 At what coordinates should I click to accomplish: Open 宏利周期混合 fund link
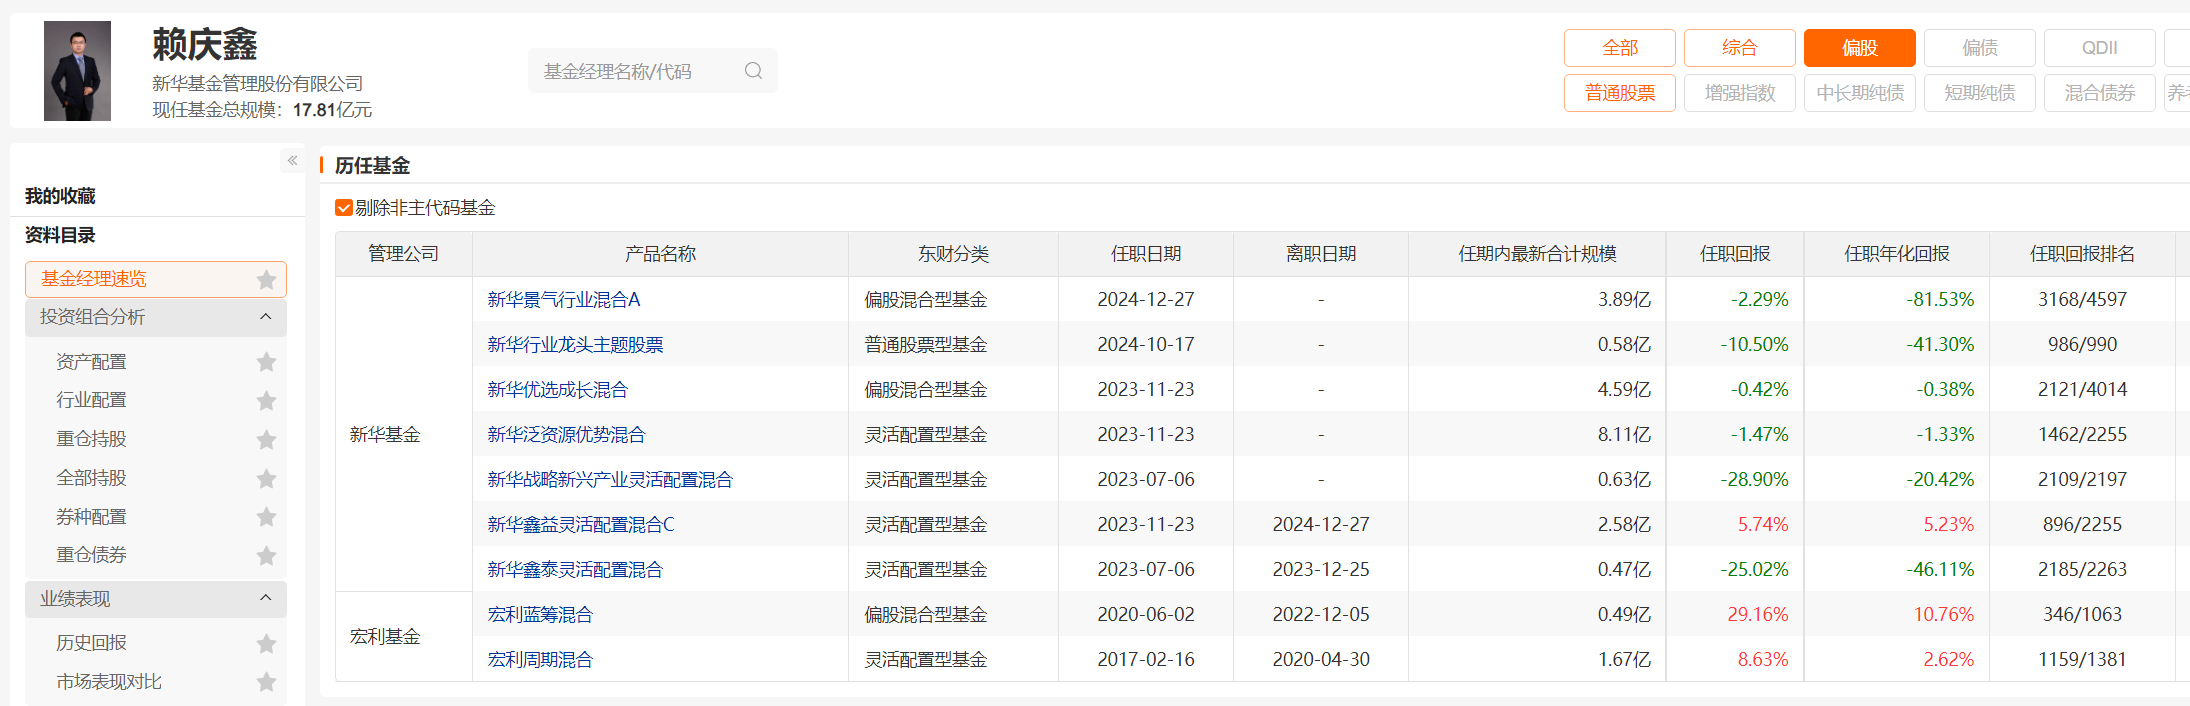pyautogui.click(x=540, y=659)
